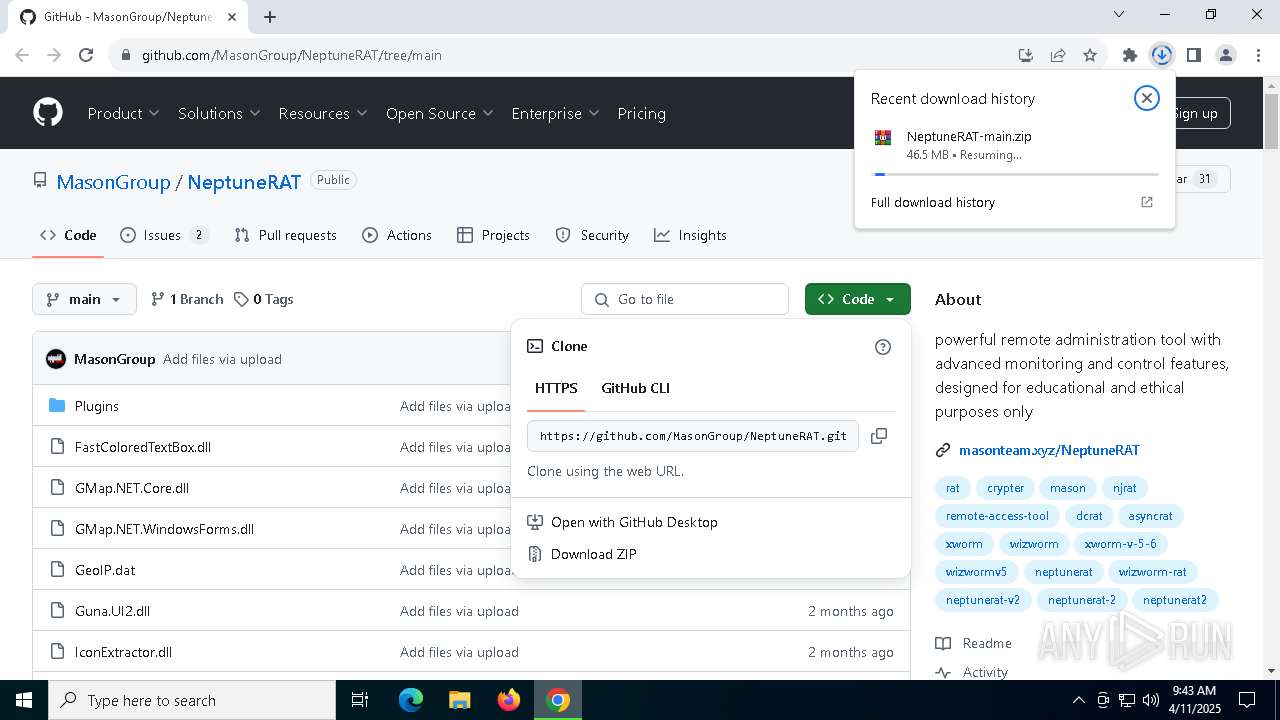Expand the Resources menu
Viewport: 1280px width, 720px height.
pos(323,113)
